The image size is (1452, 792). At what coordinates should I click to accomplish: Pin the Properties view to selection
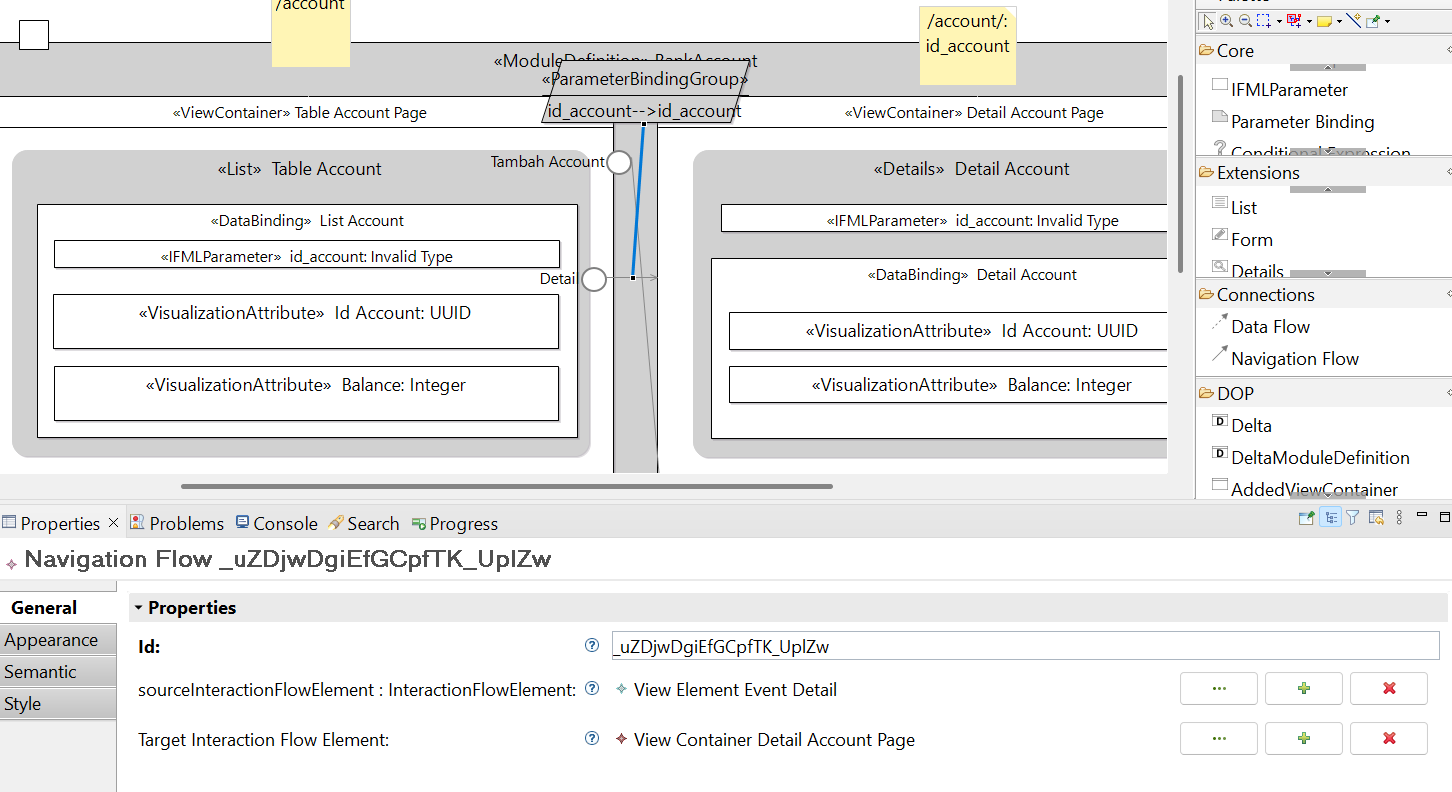click(x=1306, y=517)
